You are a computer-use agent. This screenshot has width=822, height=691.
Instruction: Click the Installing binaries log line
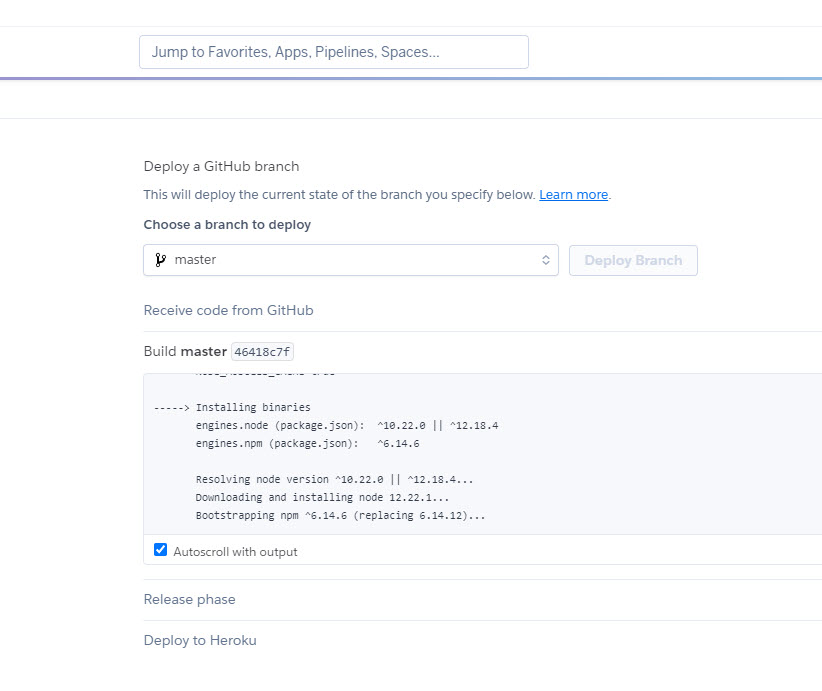[232, 407]
